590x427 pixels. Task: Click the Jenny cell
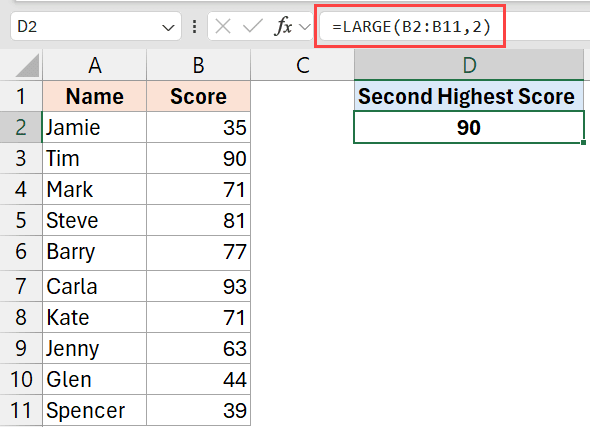click(x=95, y=348)
